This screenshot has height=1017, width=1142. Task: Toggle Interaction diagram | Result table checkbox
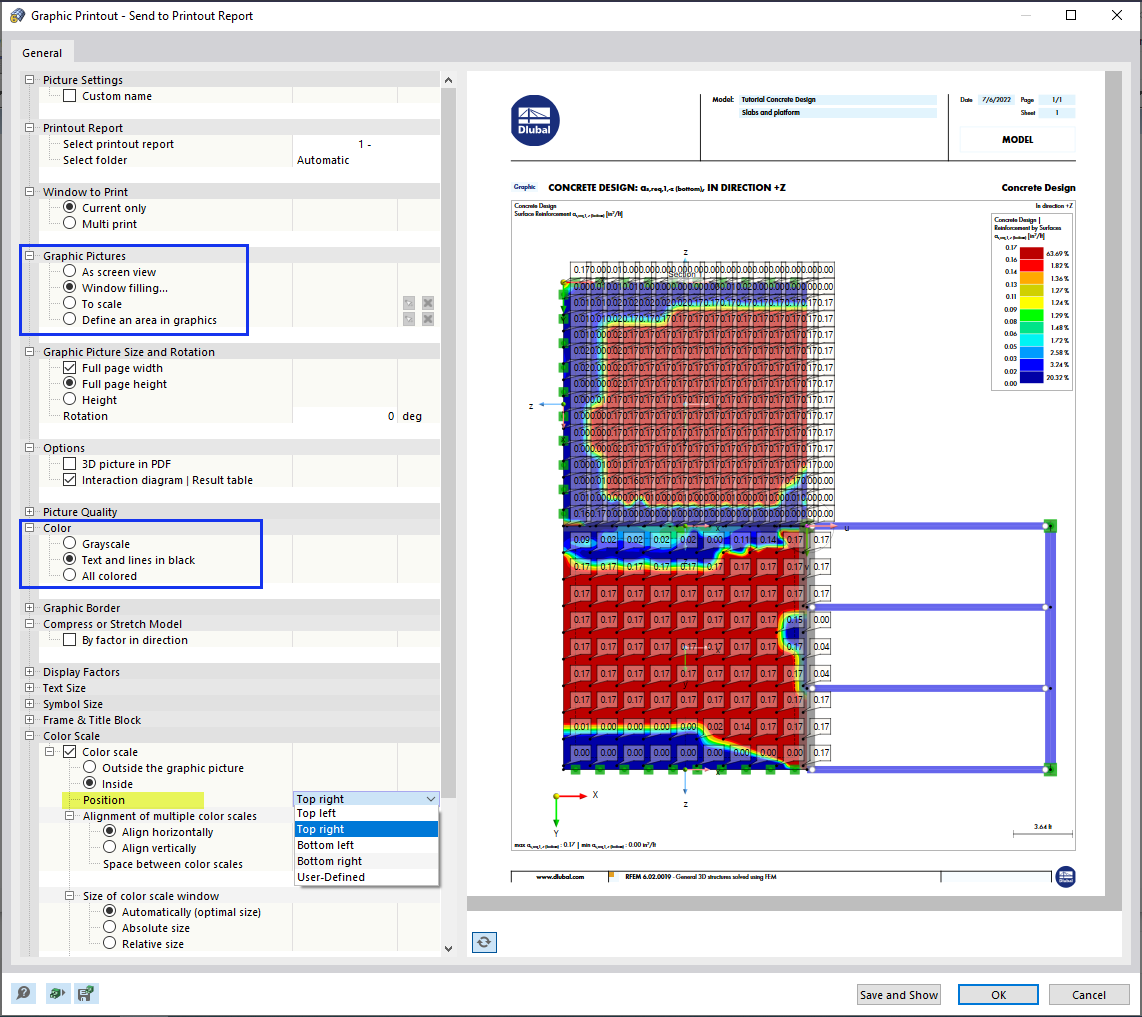69,479
